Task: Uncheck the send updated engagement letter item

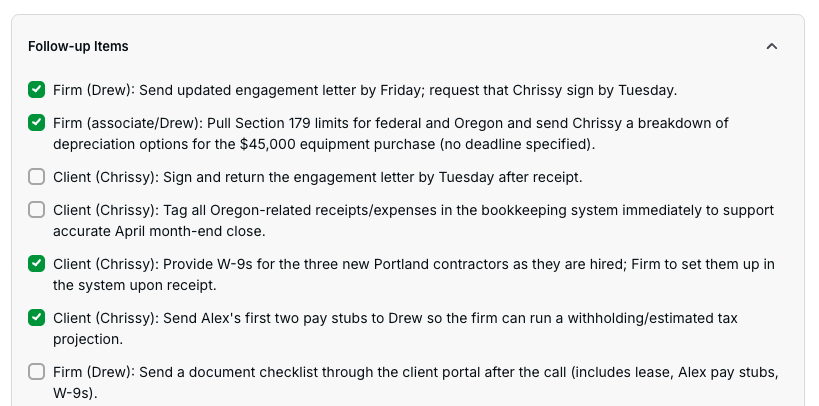Action: click(x=37, y=90)
